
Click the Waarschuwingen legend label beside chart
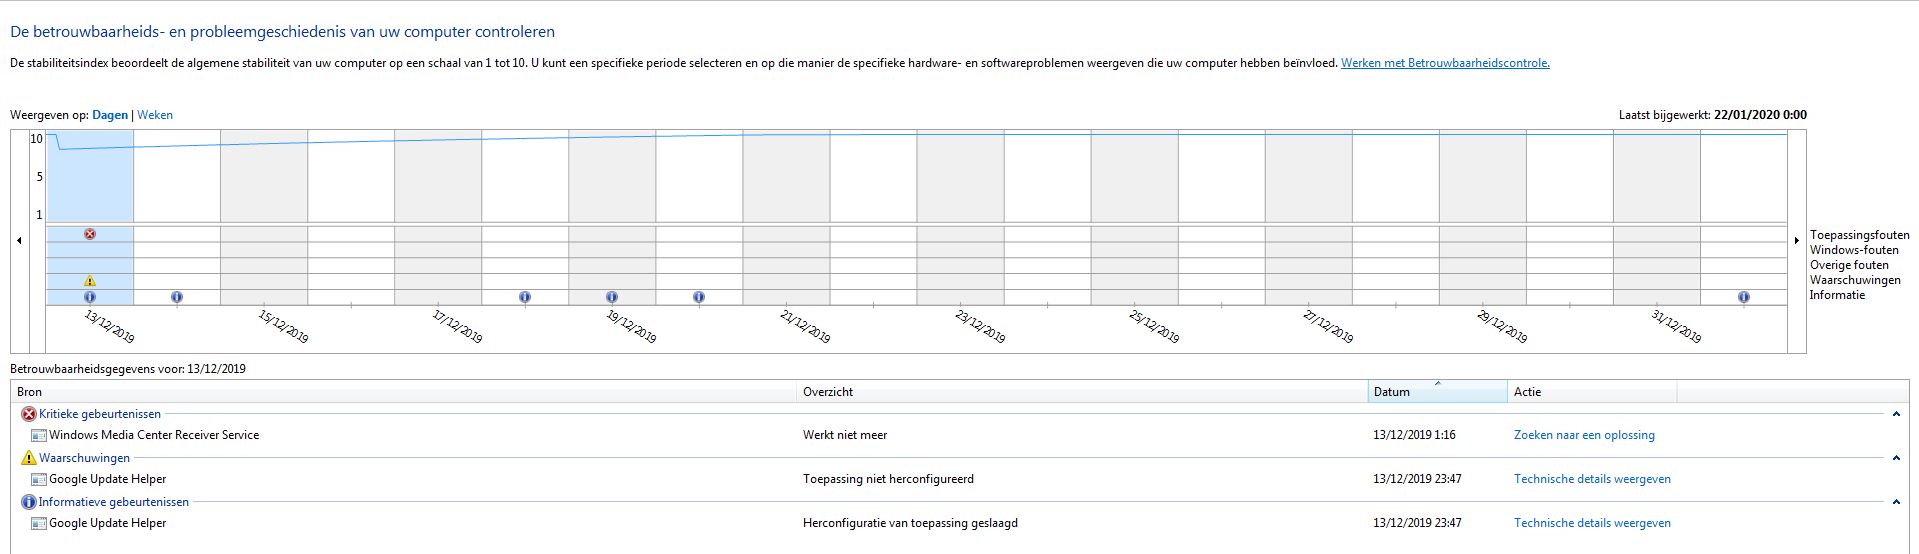(1855, 280)
